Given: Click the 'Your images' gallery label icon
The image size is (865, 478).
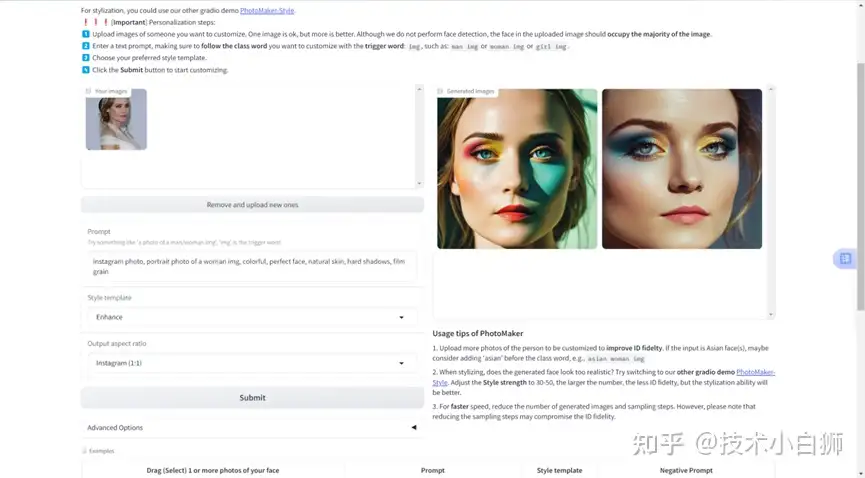Looking at the screenshot, I should point(88,91).
